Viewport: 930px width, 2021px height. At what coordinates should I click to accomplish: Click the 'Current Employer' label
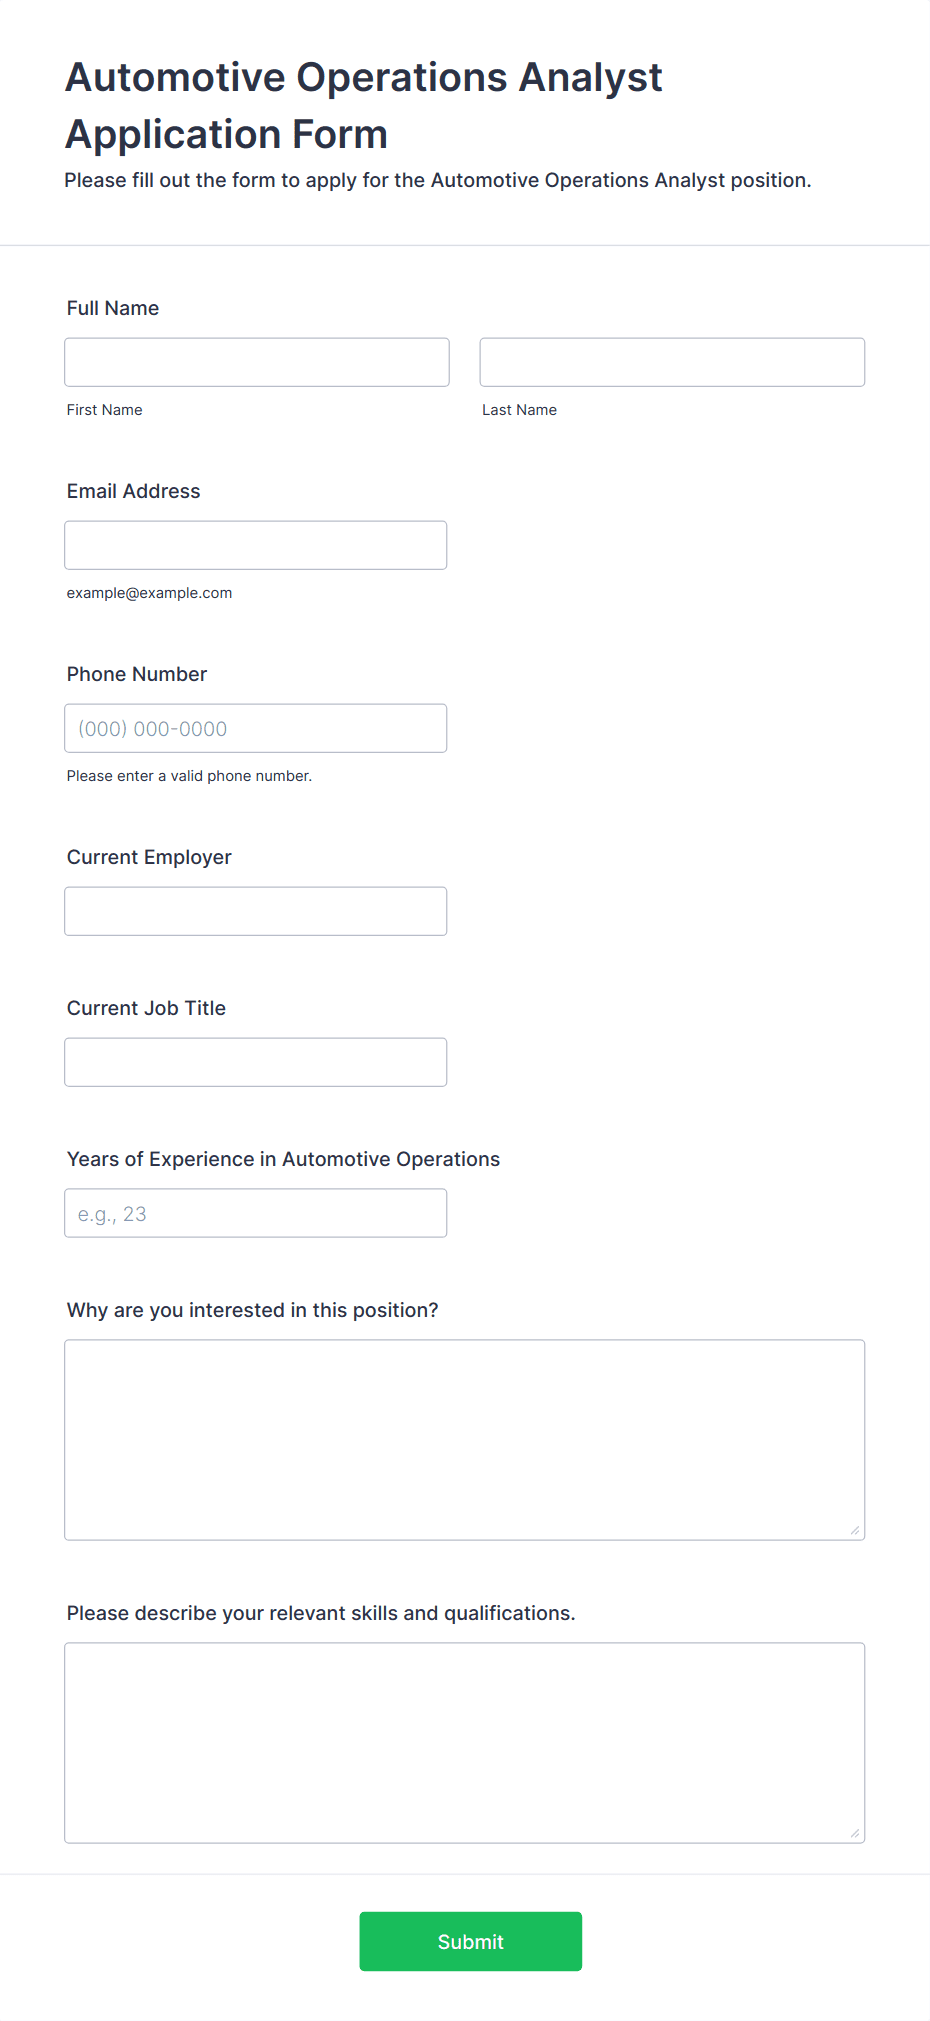click(x=149, y=857)
